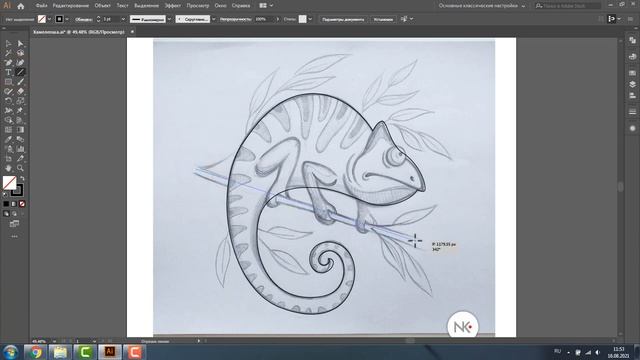Select the Gradient tool
Screen dimensions: 640x360
pyautogui.click(x=20, y=130)
